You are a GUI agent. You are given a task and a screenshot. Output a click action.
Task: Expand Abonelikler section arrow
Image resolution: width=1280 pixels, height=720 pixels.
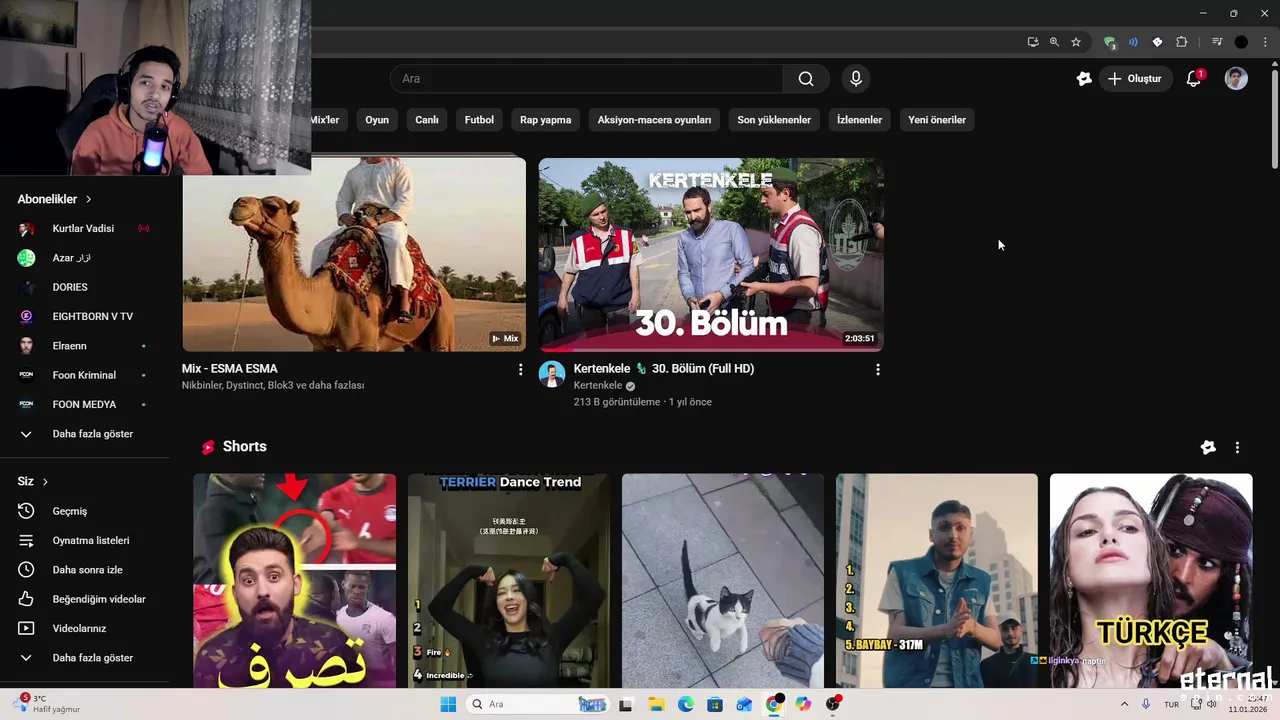(x=88, y=200)
